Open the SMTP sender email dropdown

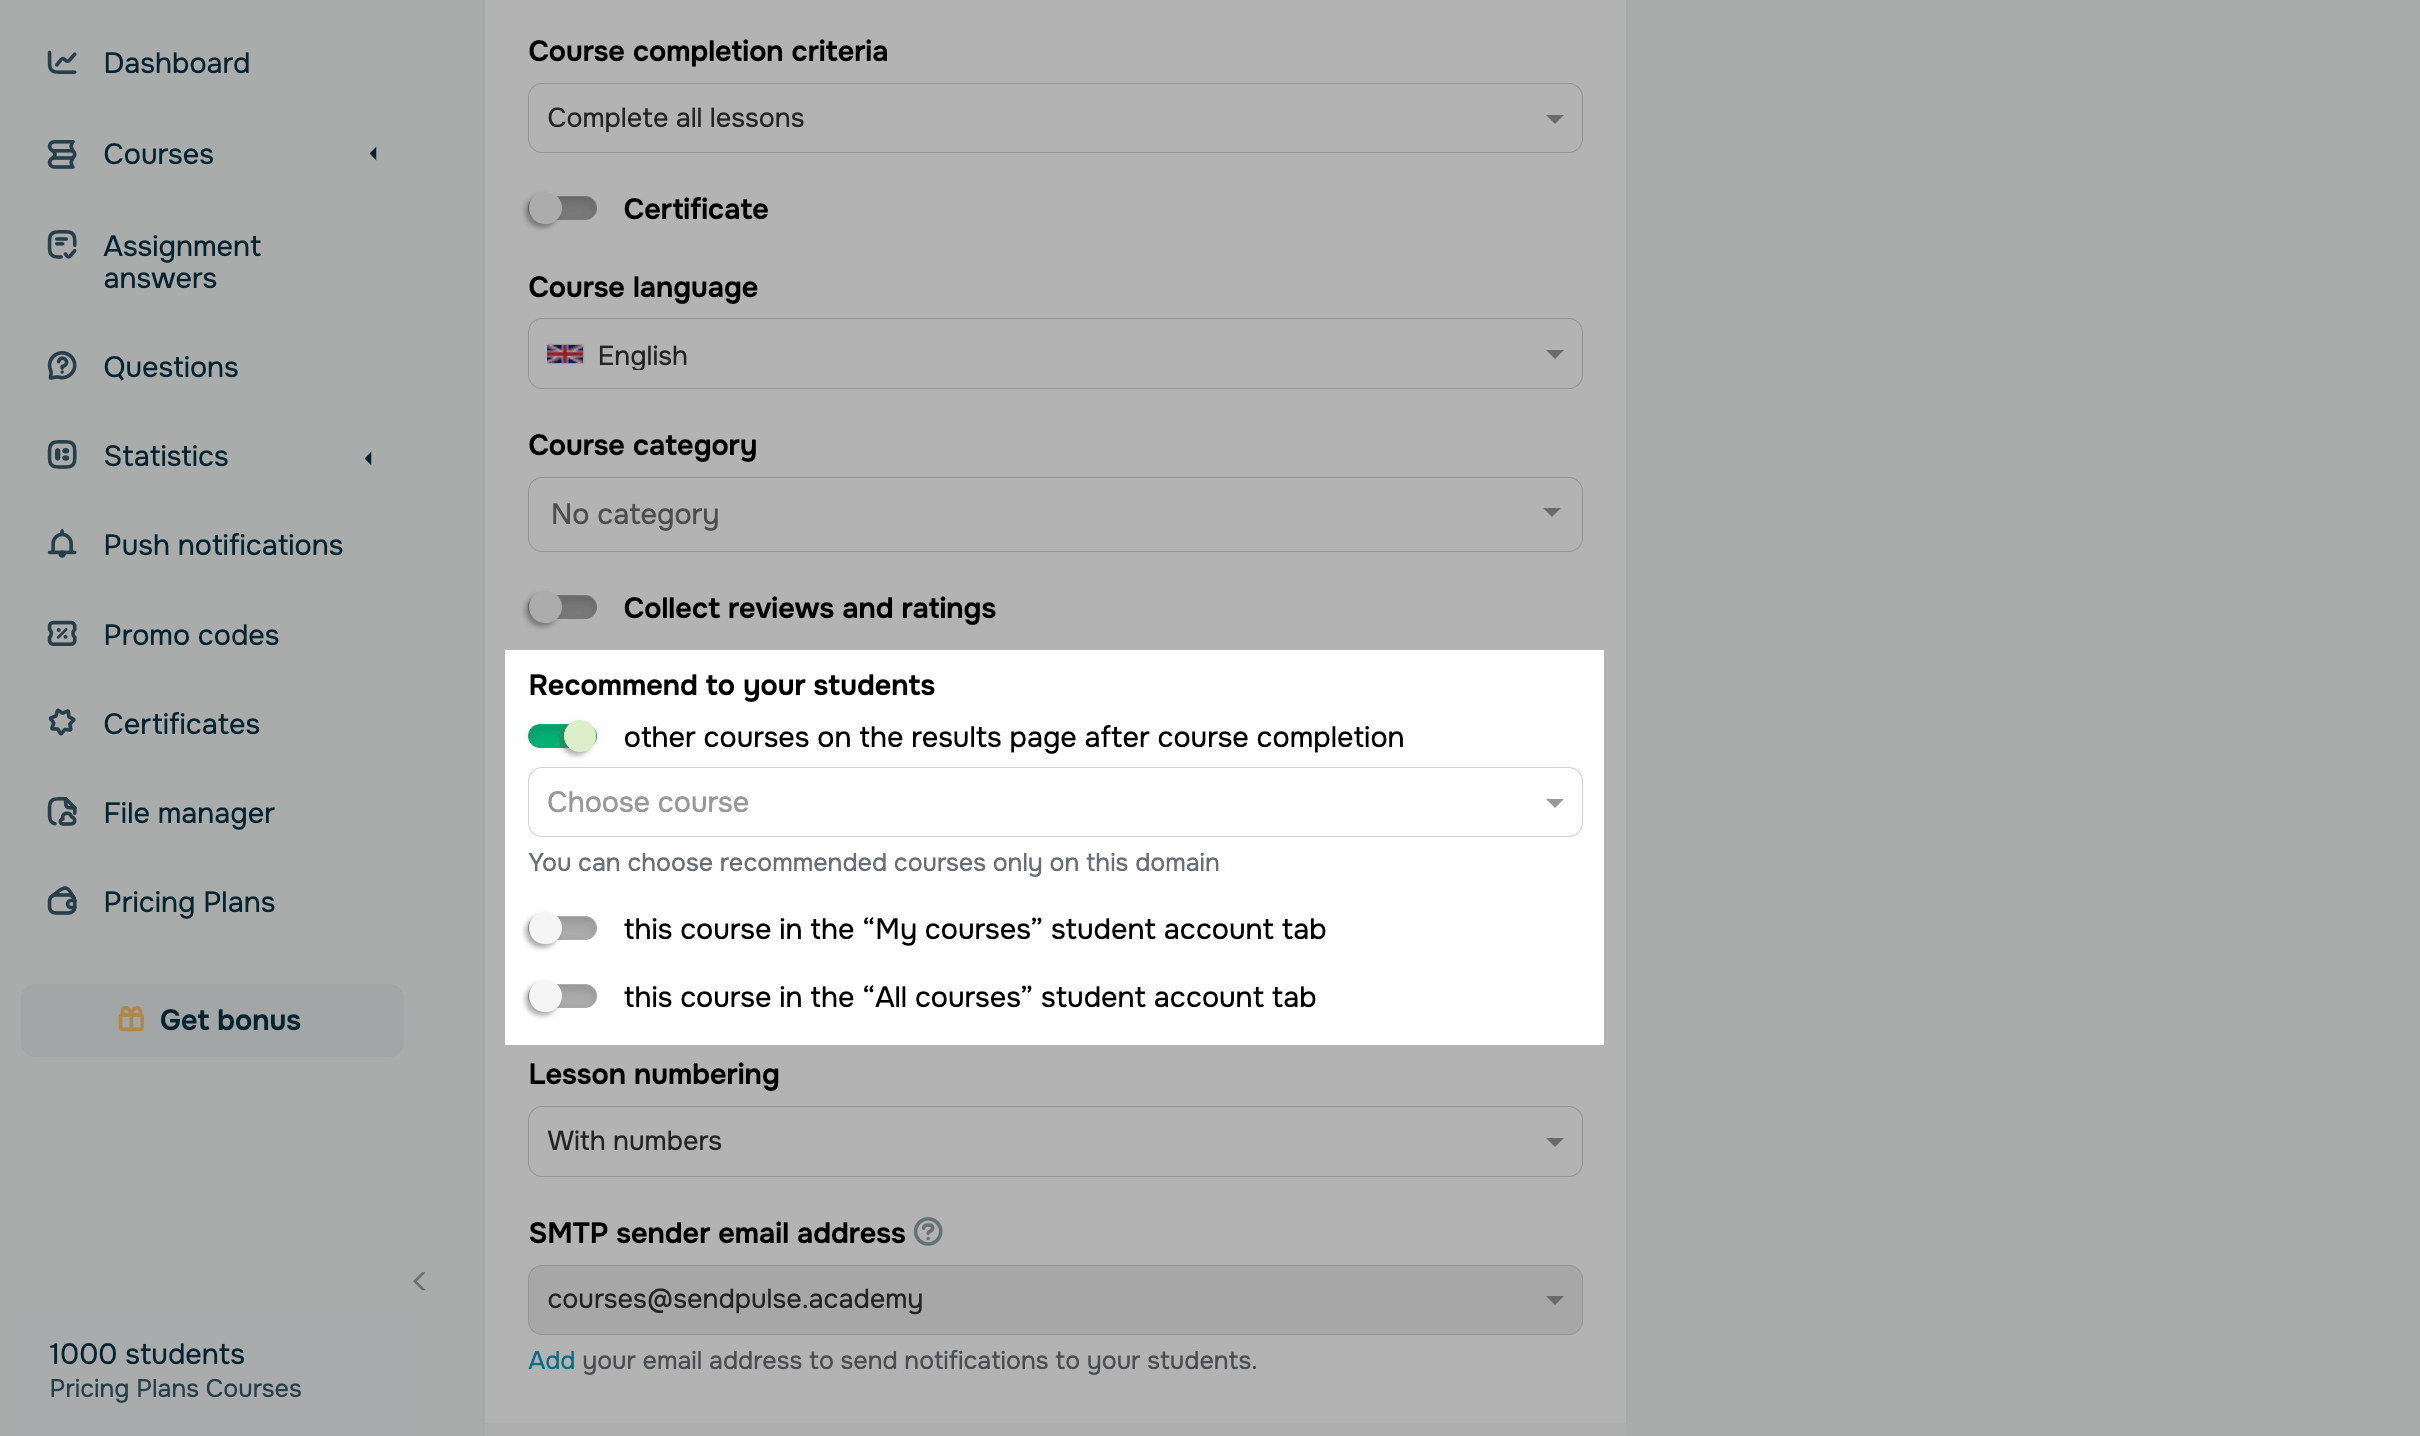point(1055,1299)
